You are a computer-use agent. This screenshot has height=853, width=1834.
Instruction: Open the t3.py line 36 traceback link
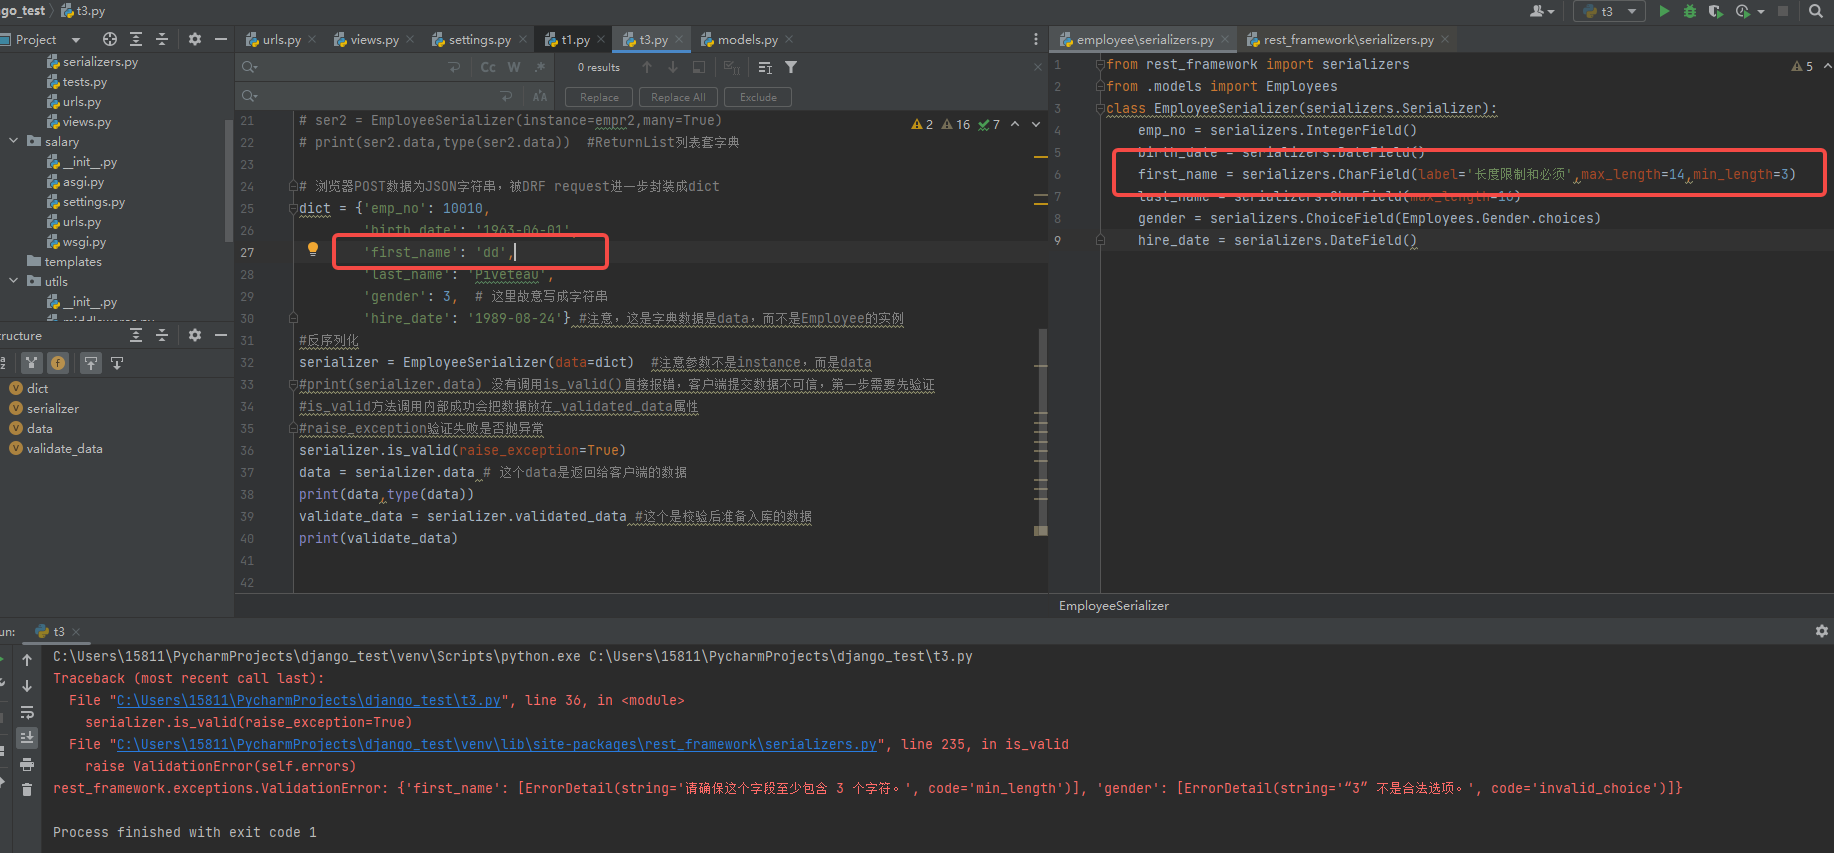pyautogui.click(x=308, y=700)
